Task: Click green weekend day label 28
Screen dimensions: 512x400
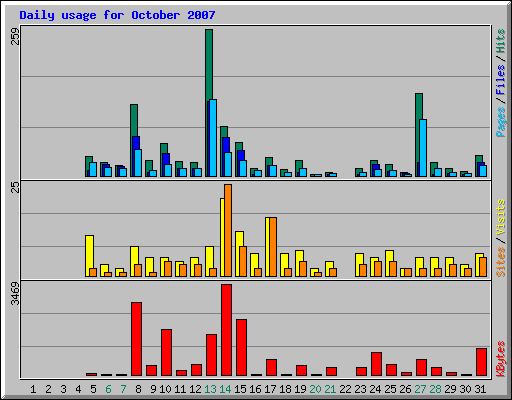Action: click(x=435, y=389)
